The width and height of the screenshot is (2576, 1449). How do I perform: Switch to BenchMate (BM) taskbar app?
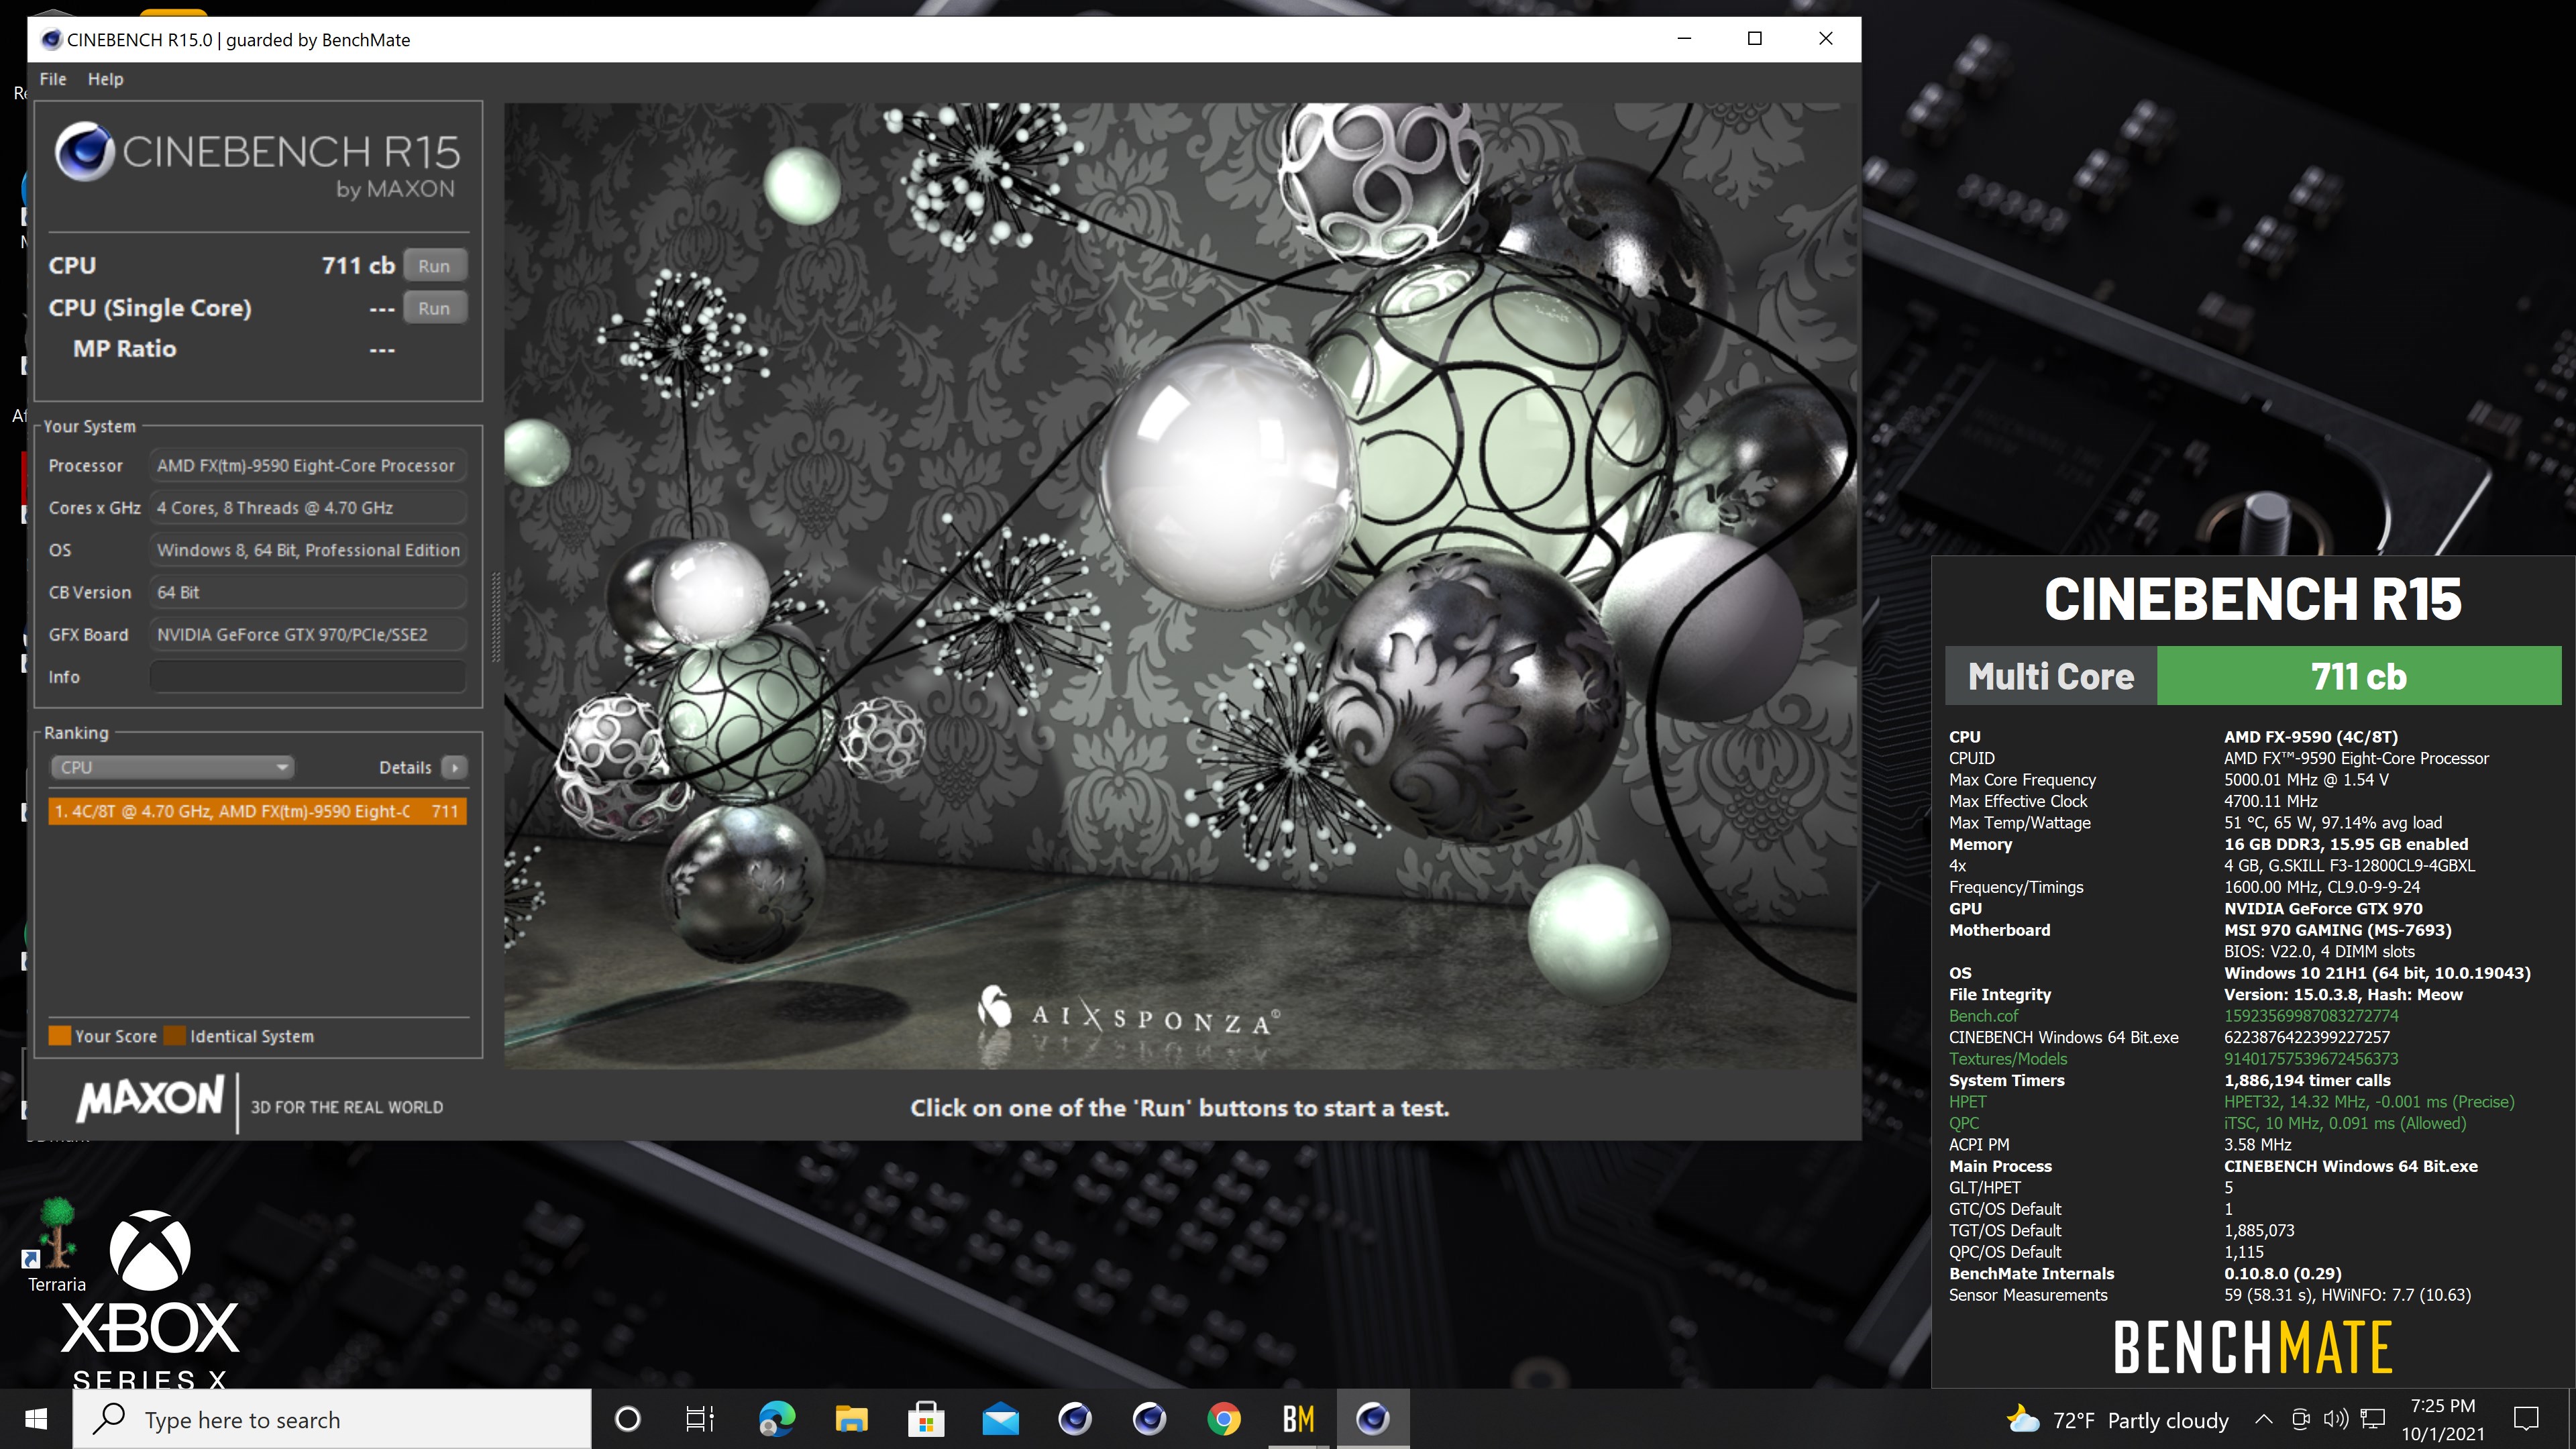[1298, 1419]
